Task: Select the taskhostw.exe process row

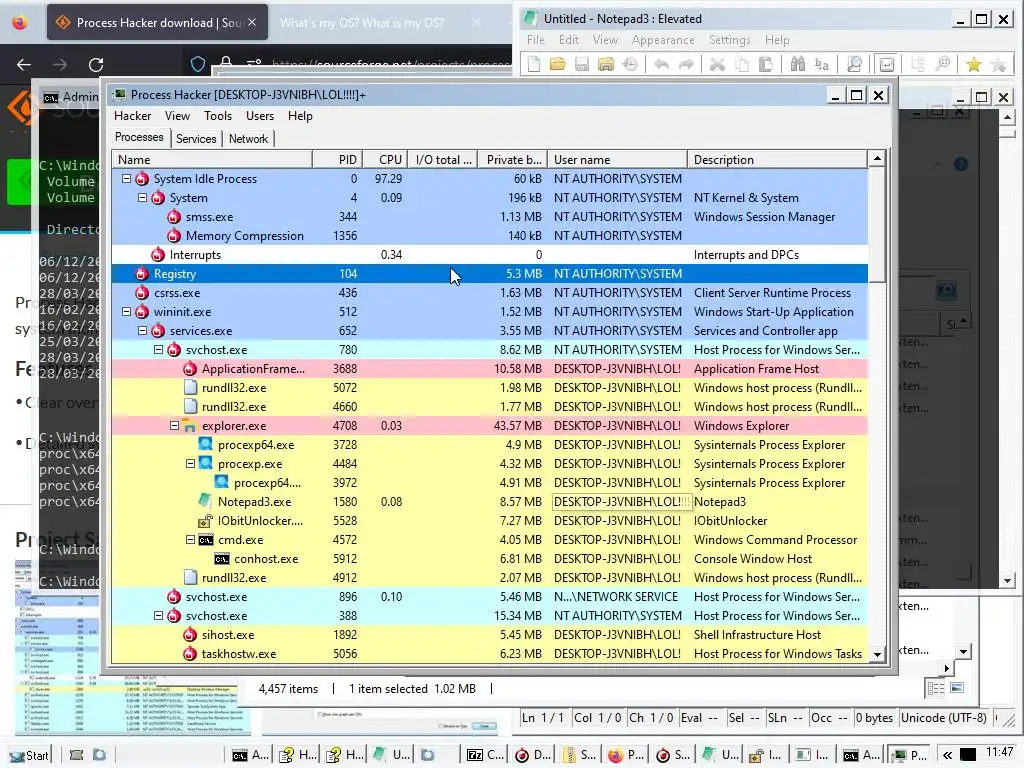Action: (490, 654)
